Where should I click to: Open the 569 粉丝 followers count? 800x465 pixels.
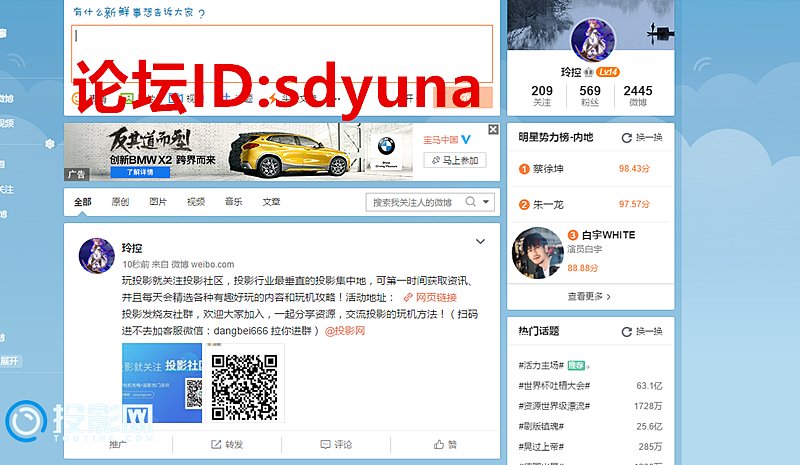click(590, 95)
